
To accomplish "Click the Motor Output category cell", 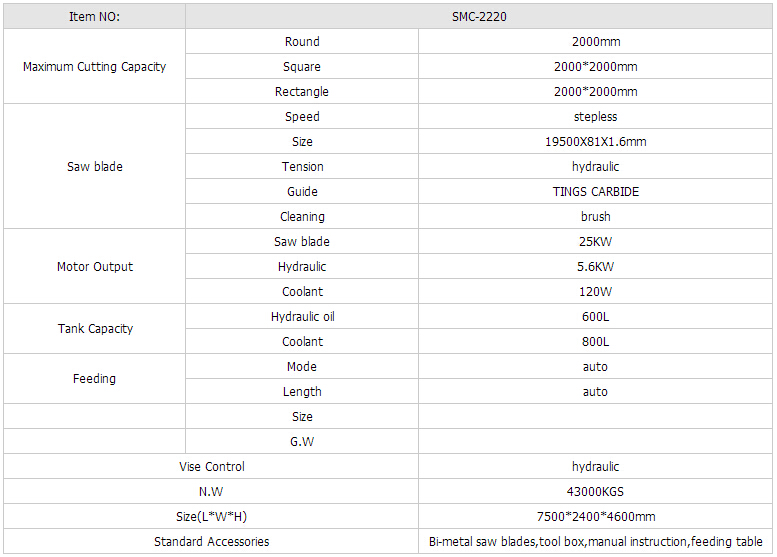I will 94,267.
